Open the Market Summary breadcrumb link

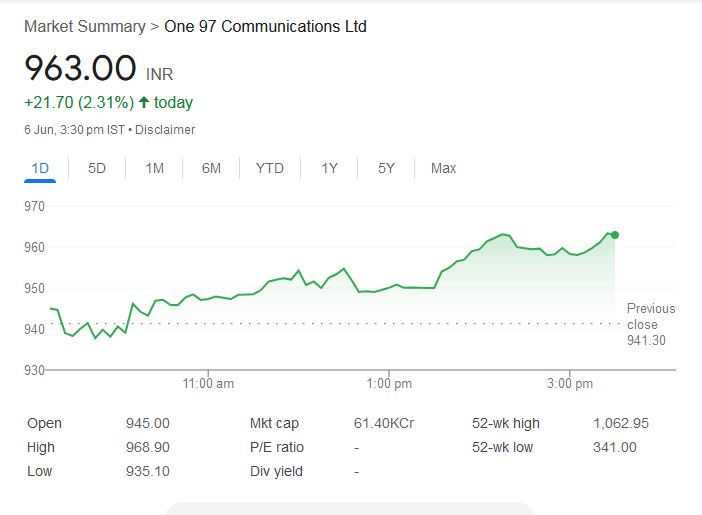point(84,26)
